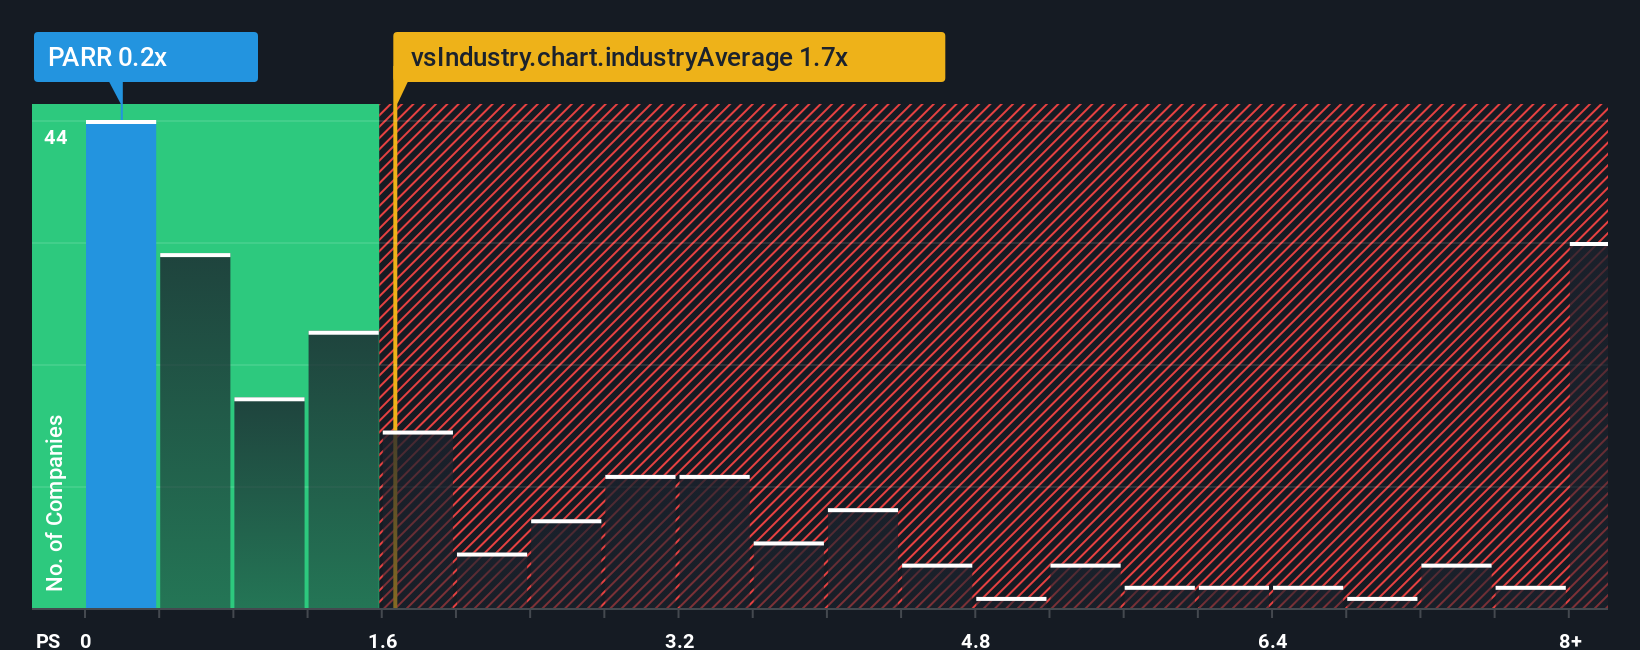Click the 4.8 x-axis label

click(x=976, y=640)
